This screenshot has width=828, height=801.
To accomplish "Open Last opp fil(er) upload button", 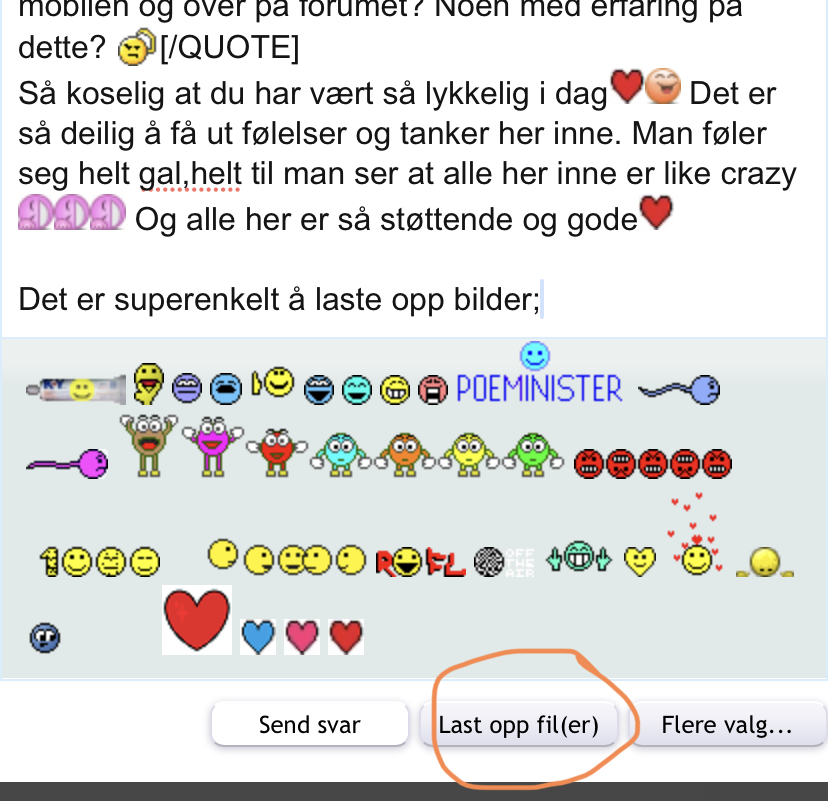I will [519, 724].
